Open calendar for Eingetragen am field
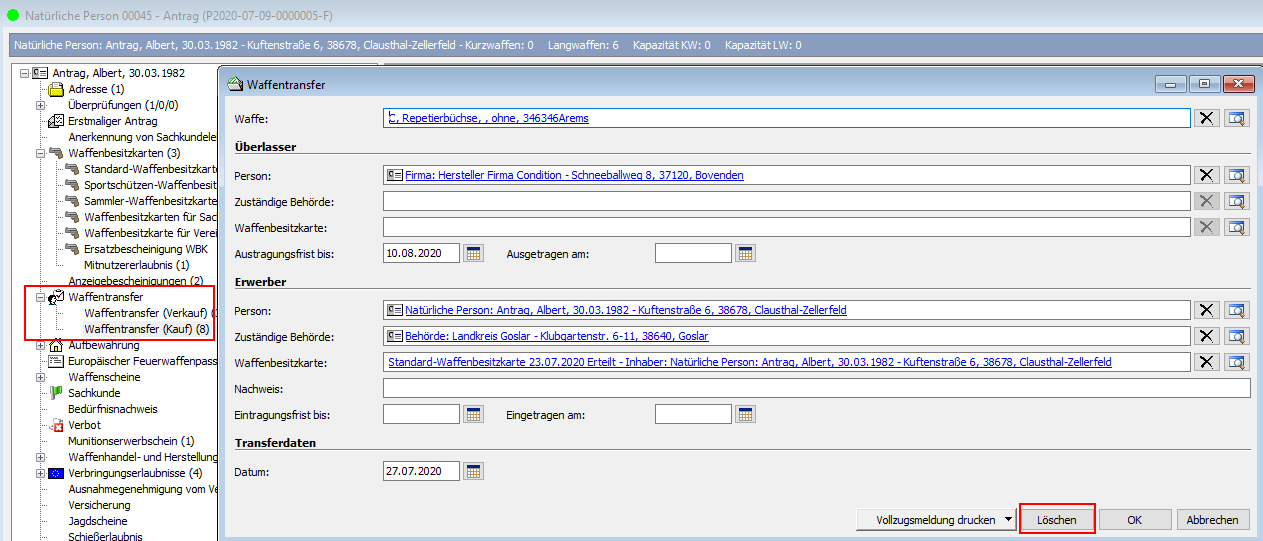This screenshot has height=541, width=1263. [745, 414]
